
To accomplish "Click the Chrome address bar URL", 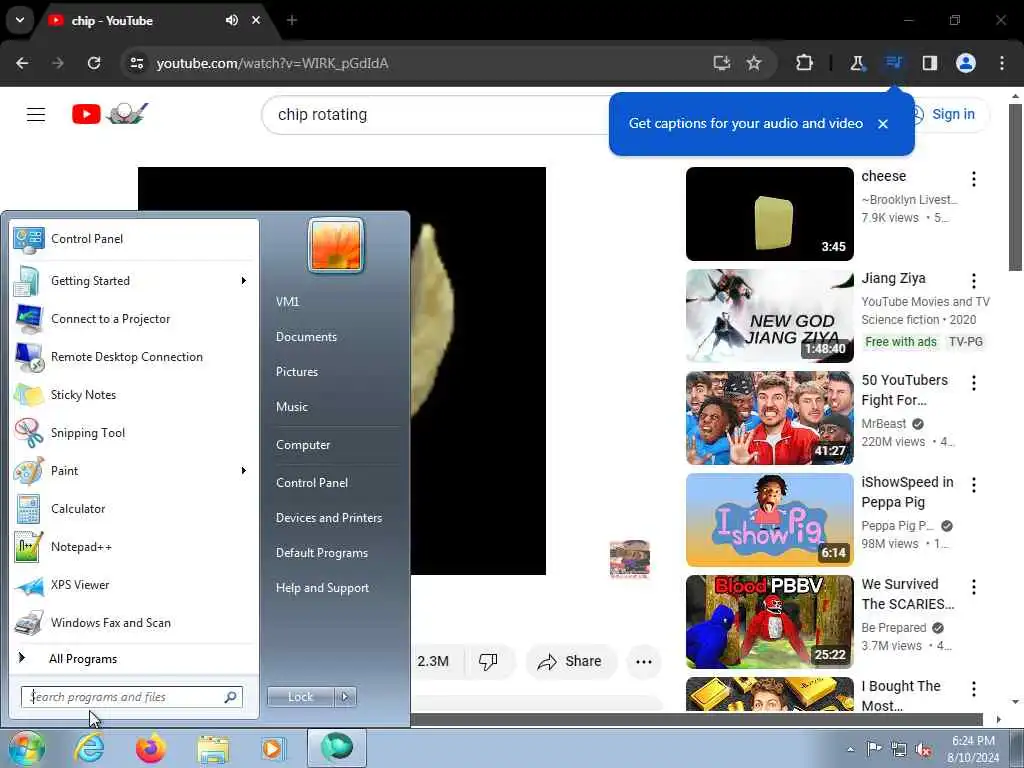I will pos(272,63).
